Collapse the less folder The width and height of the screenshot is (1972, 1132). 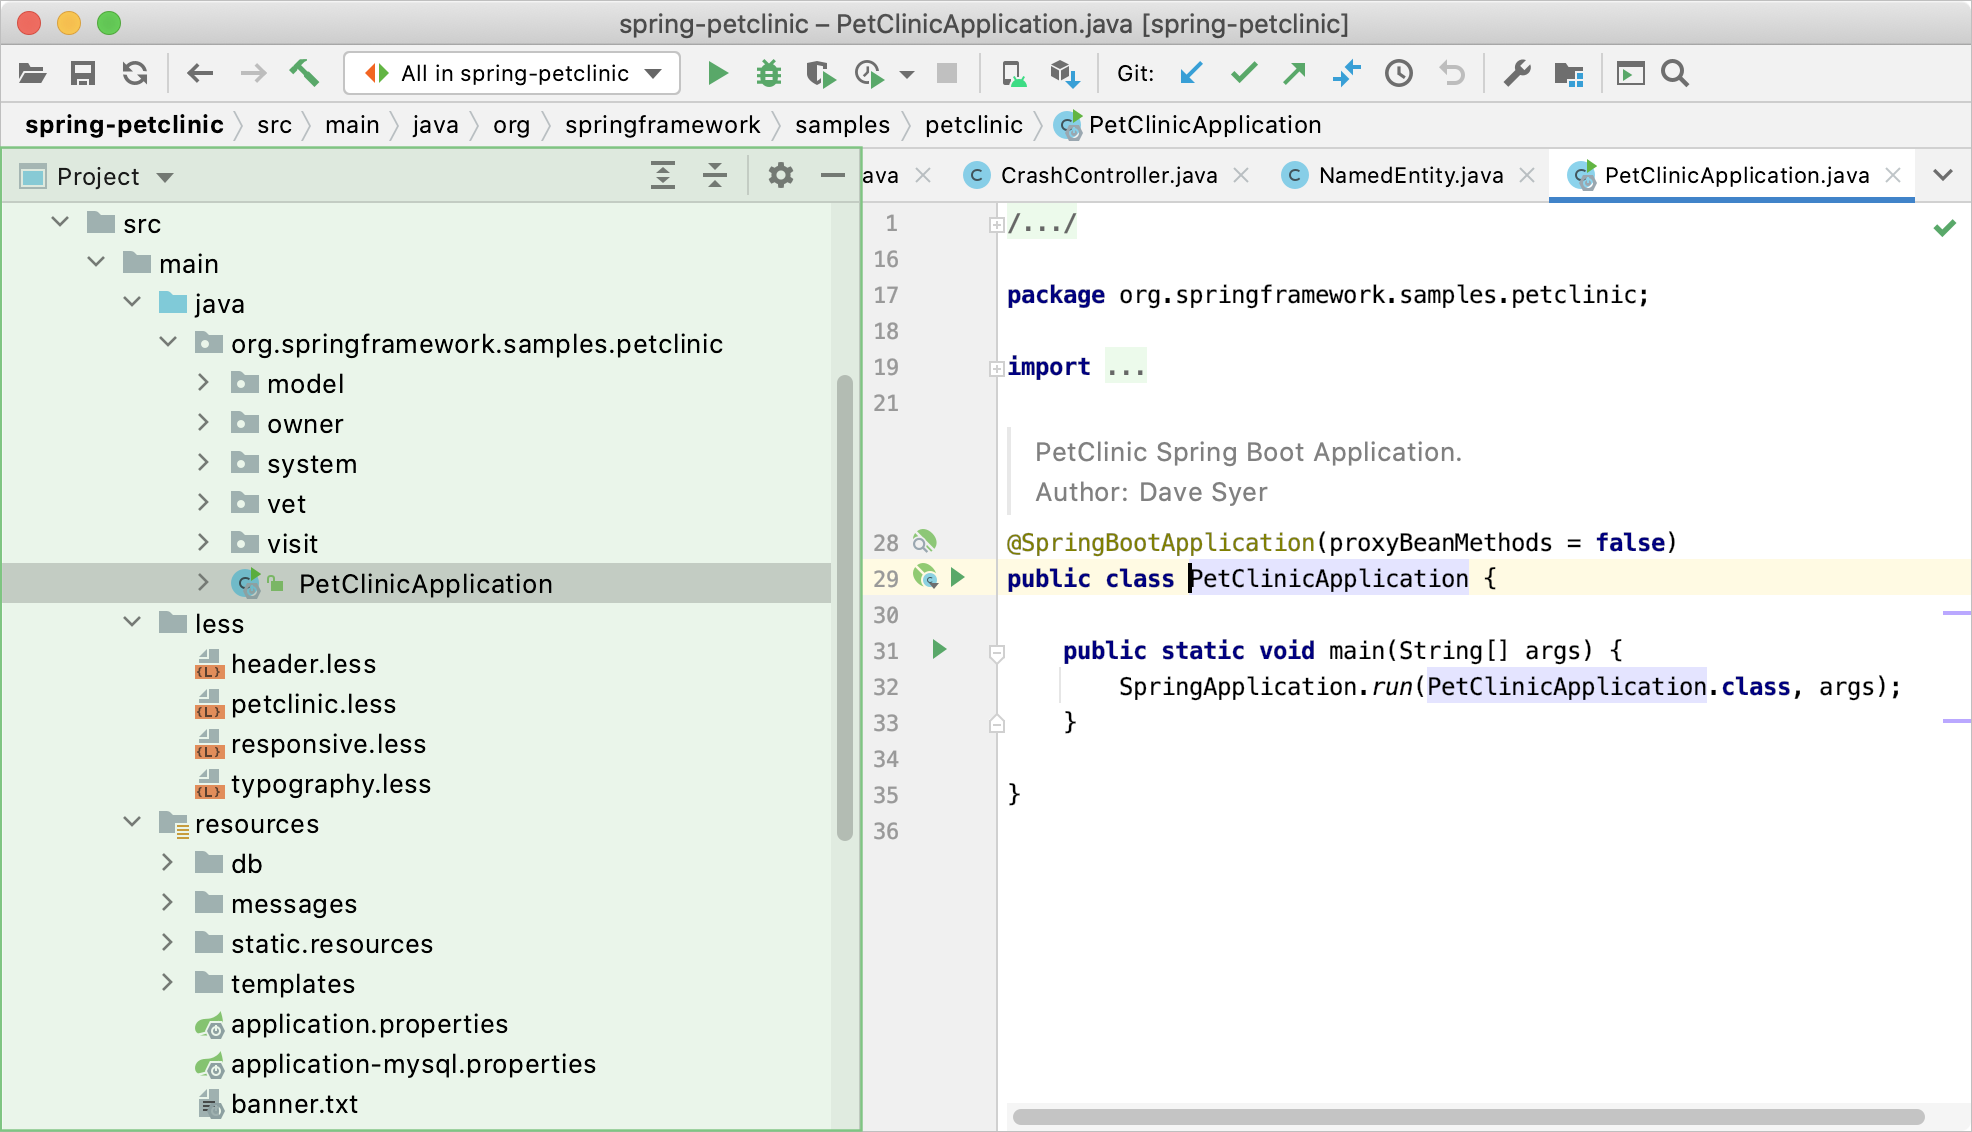tap(132, 623)
